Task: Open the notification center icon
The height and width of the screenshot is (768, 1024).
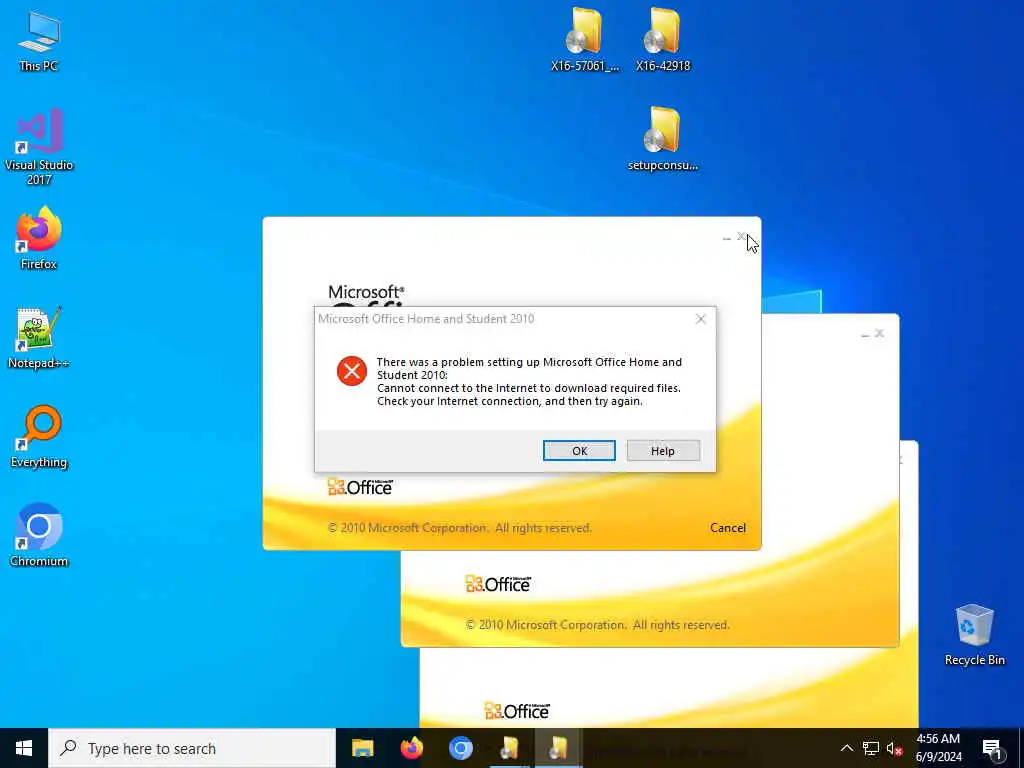Action: 992,748
